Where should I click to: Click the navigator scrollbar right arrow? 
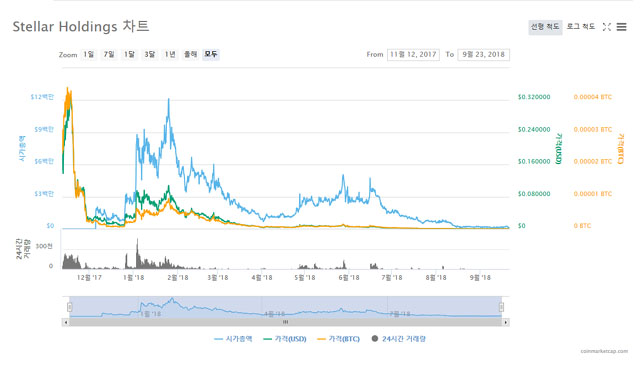tap(506, 322)
